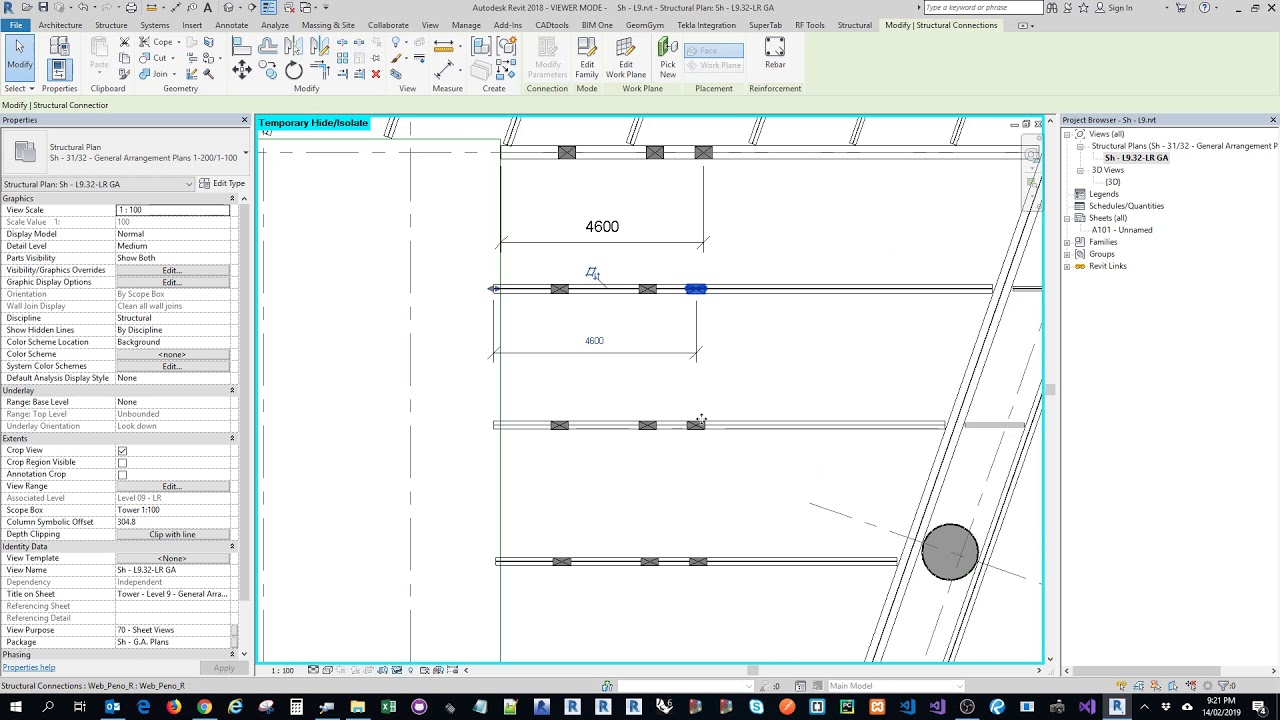Open Properties help link
The image size is (1280, 720).
pyautogui.click(x=29, y=667)
